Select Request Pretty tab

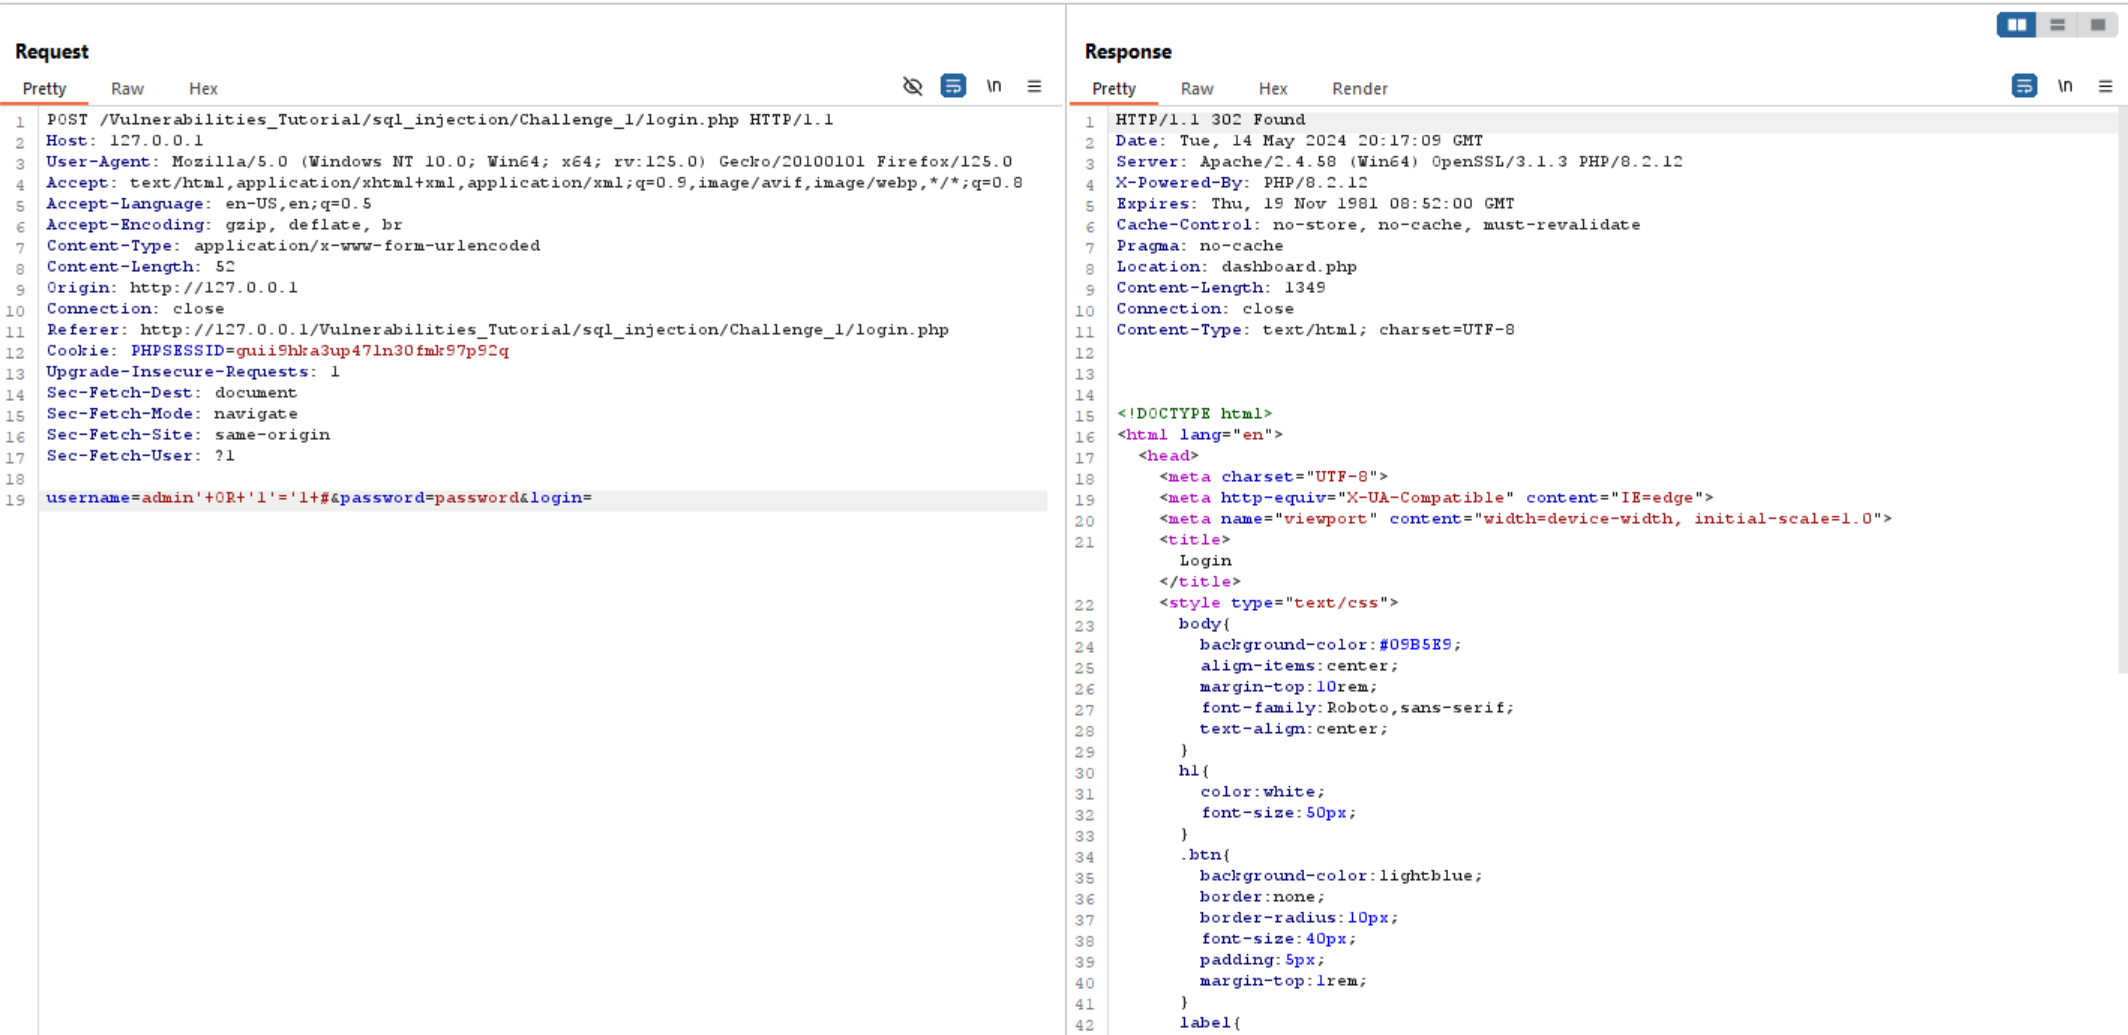[x=44, y=89]
